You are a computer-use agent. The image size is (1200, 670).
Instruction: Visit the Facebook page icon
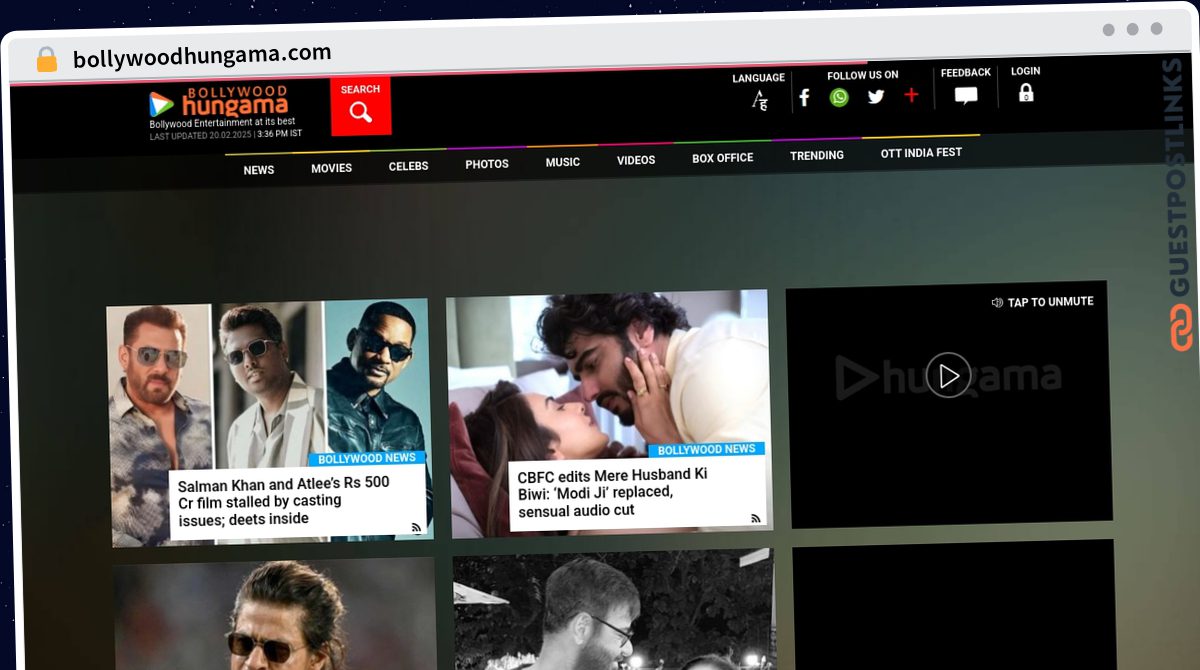804,97
